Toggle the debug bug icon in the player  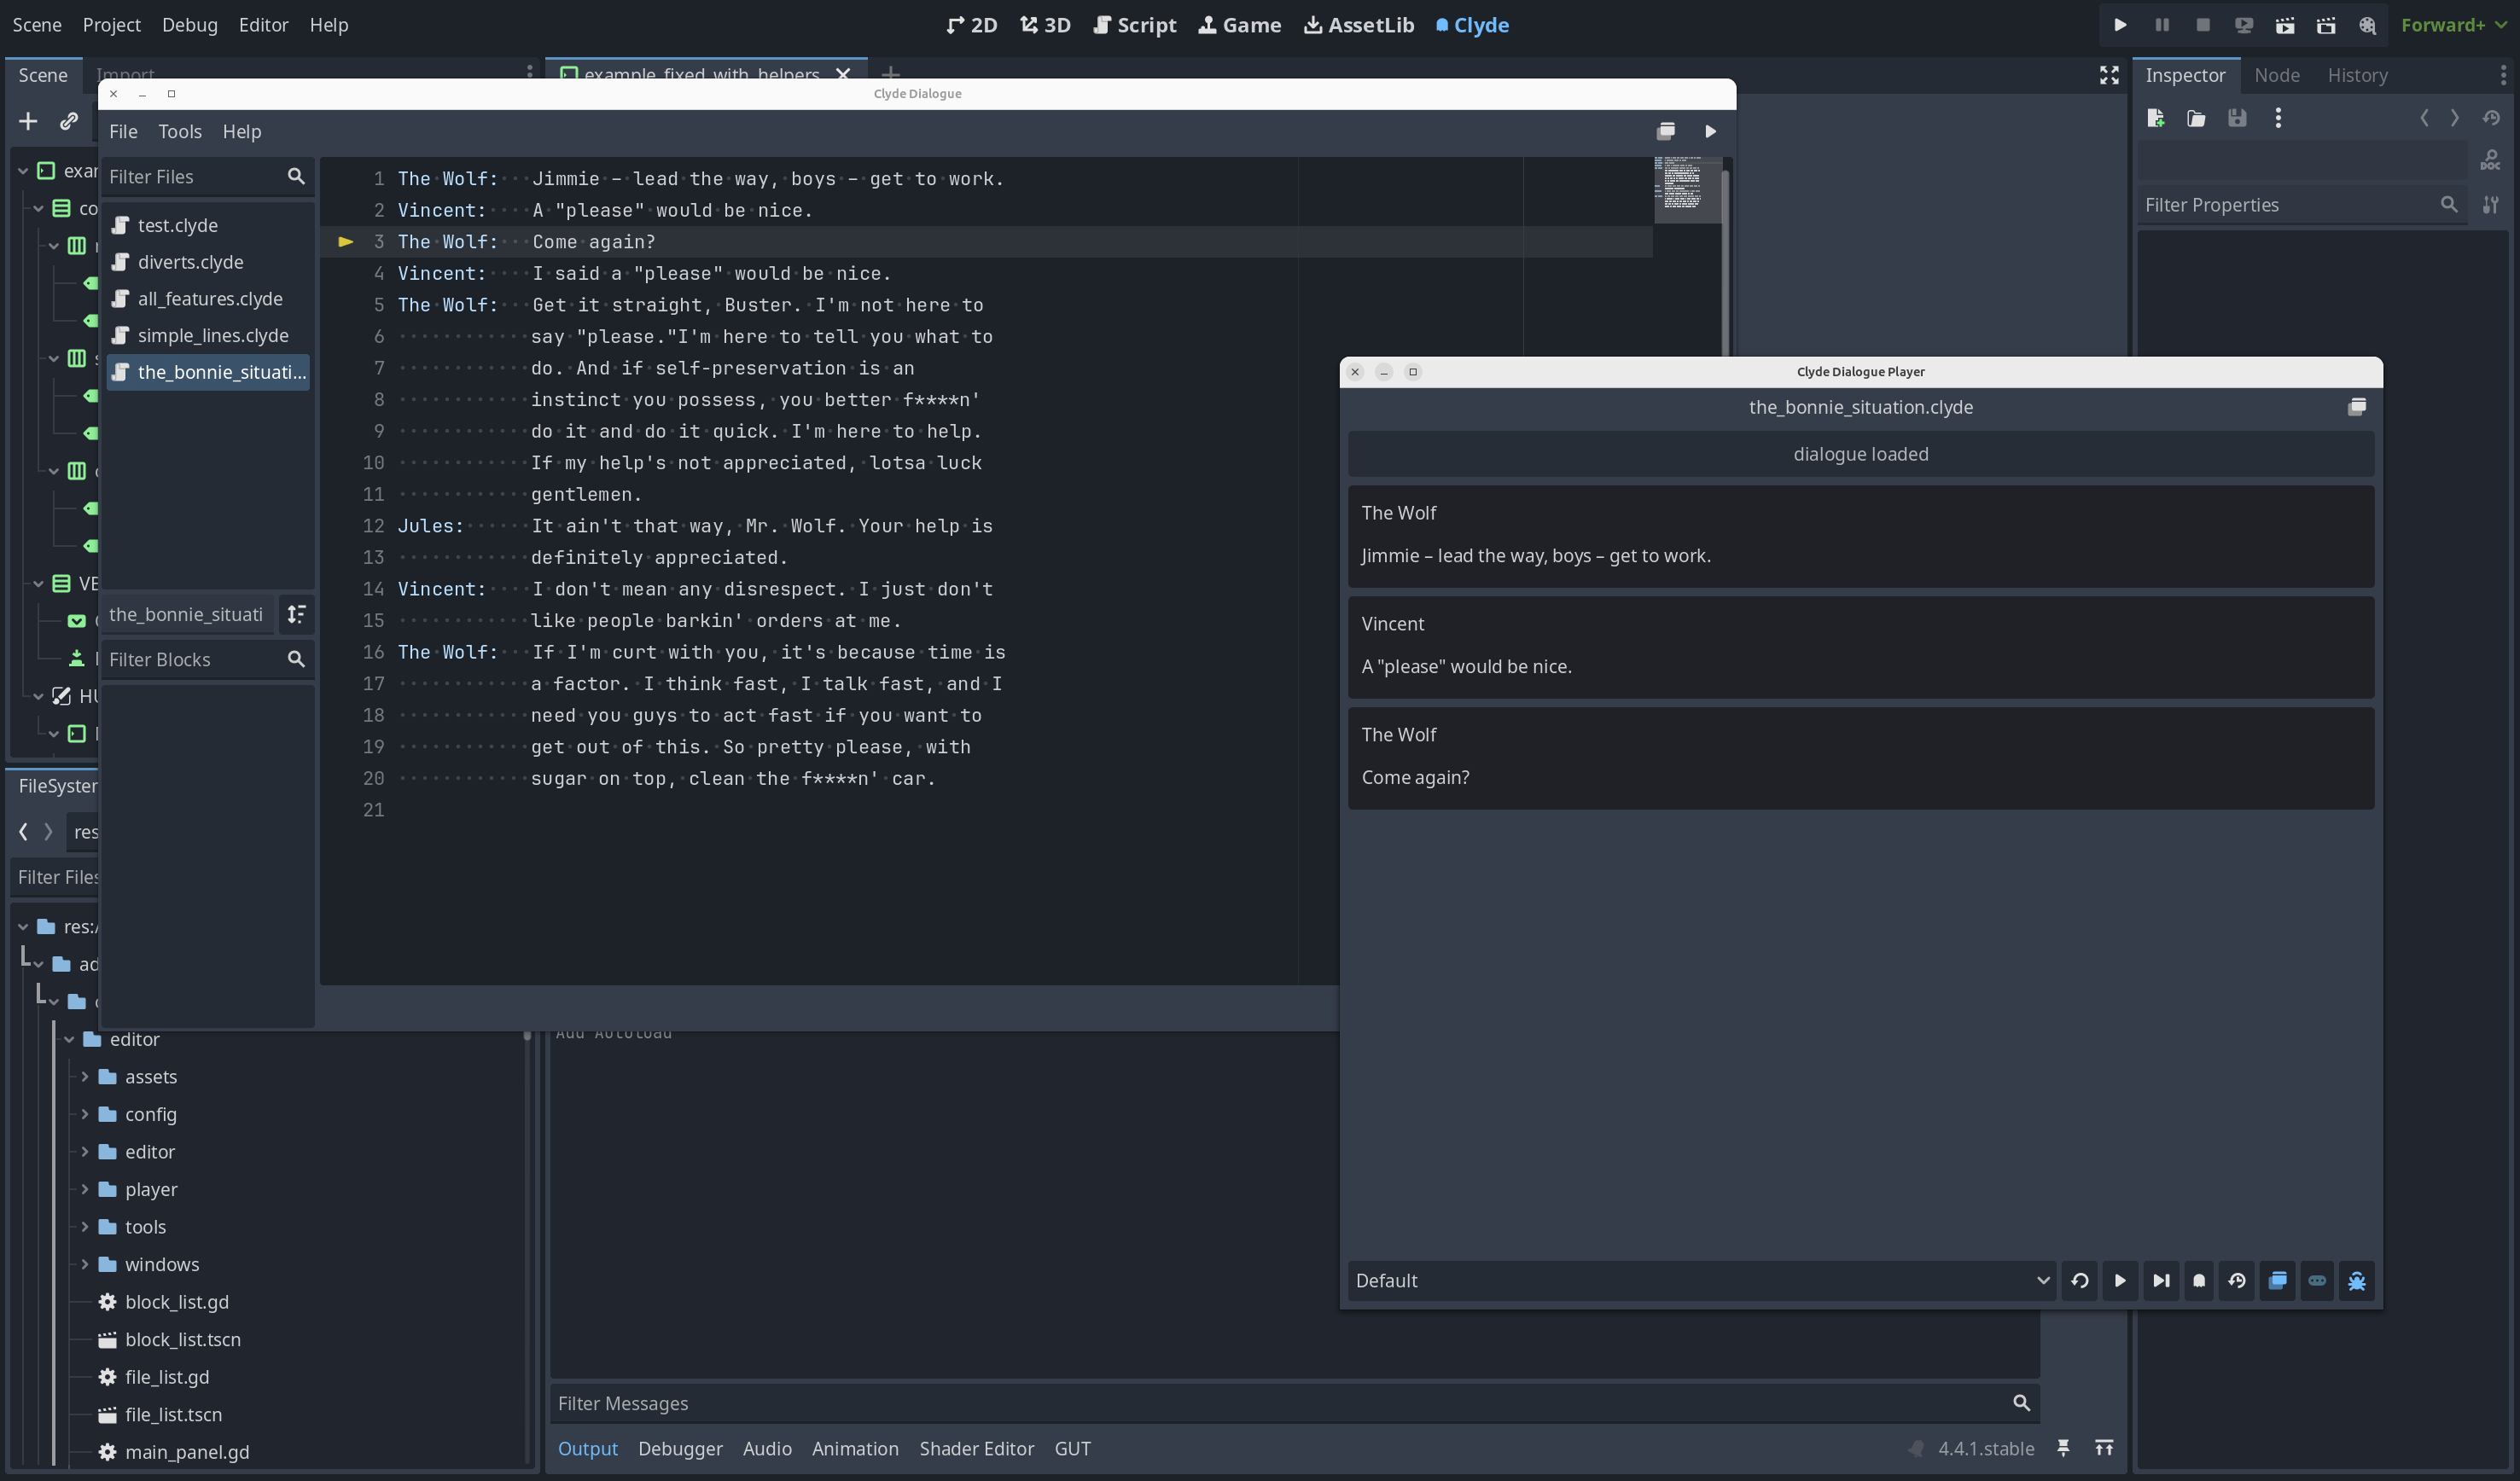[2356, 1280]
